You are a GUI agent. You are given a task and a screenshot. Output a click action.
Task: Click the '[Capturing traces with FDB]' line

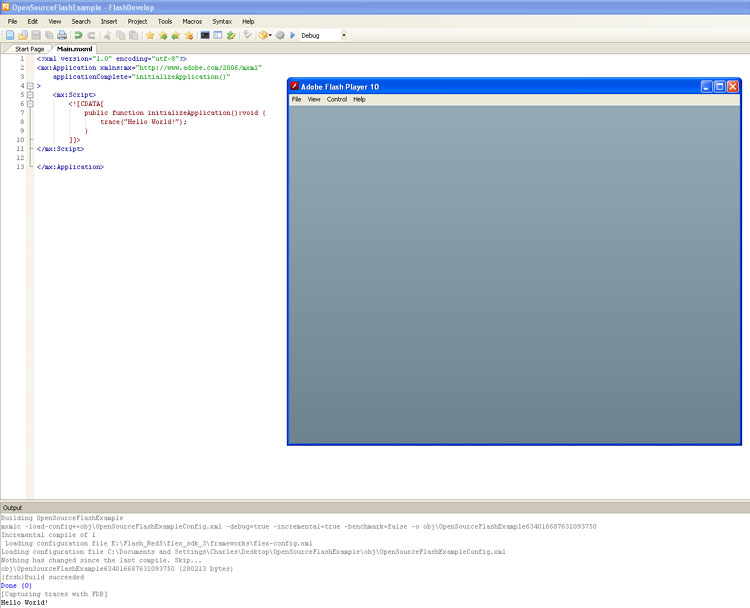(x=54, y=594)
